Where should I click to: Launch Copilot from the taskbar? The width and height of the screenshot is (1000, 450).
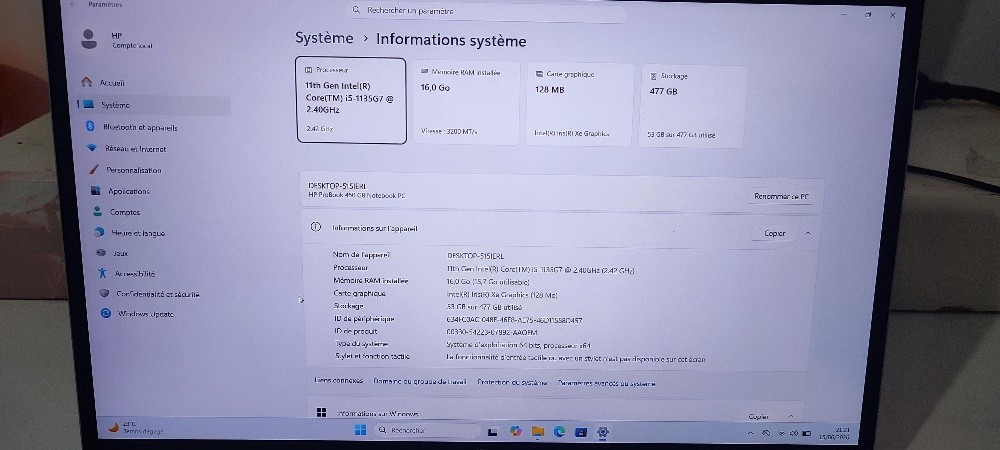pyautogui.click(x=516, y=432)
